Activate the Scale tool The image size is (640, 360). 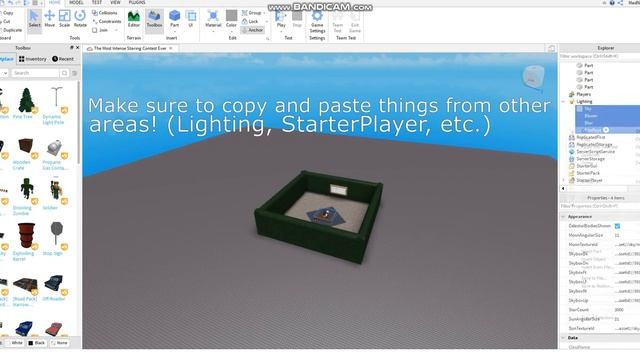coord(64,19)
